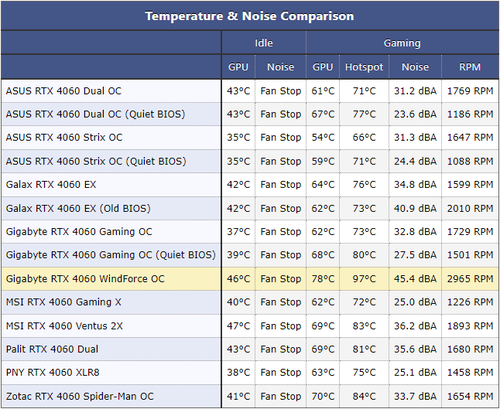Select the 'Galax RTX 4060 EX' row name
The image size is (500, 409).
click(x=51, y=184)
